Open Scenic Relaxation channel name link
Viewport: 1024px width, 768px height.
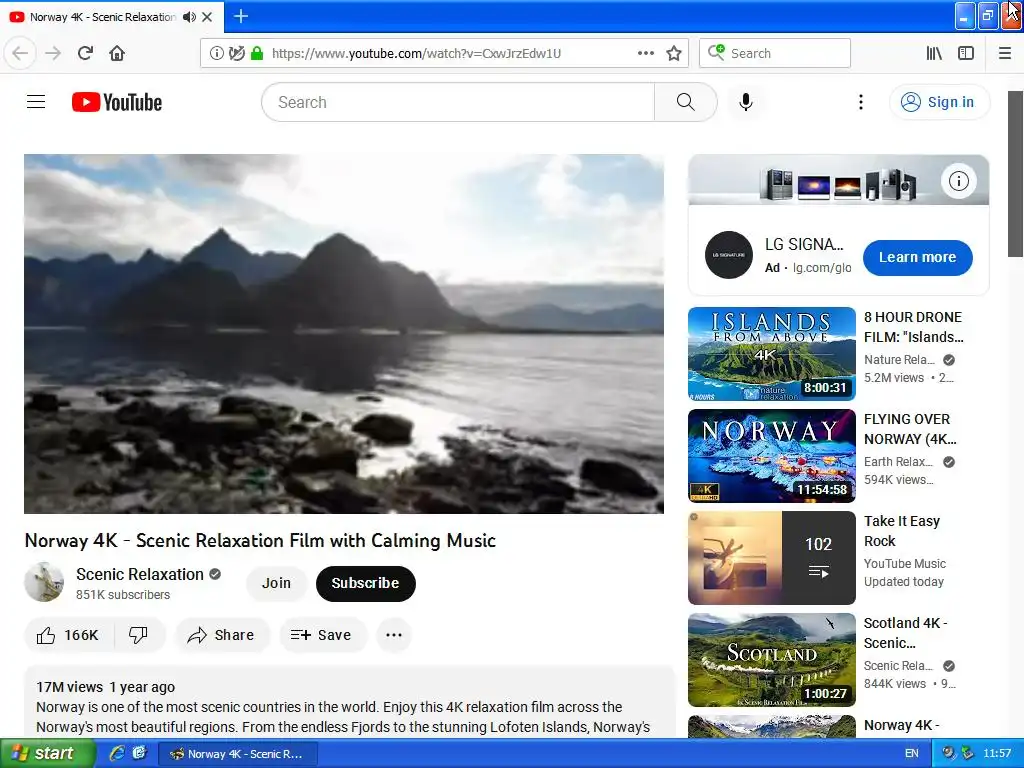coord(140,574)
